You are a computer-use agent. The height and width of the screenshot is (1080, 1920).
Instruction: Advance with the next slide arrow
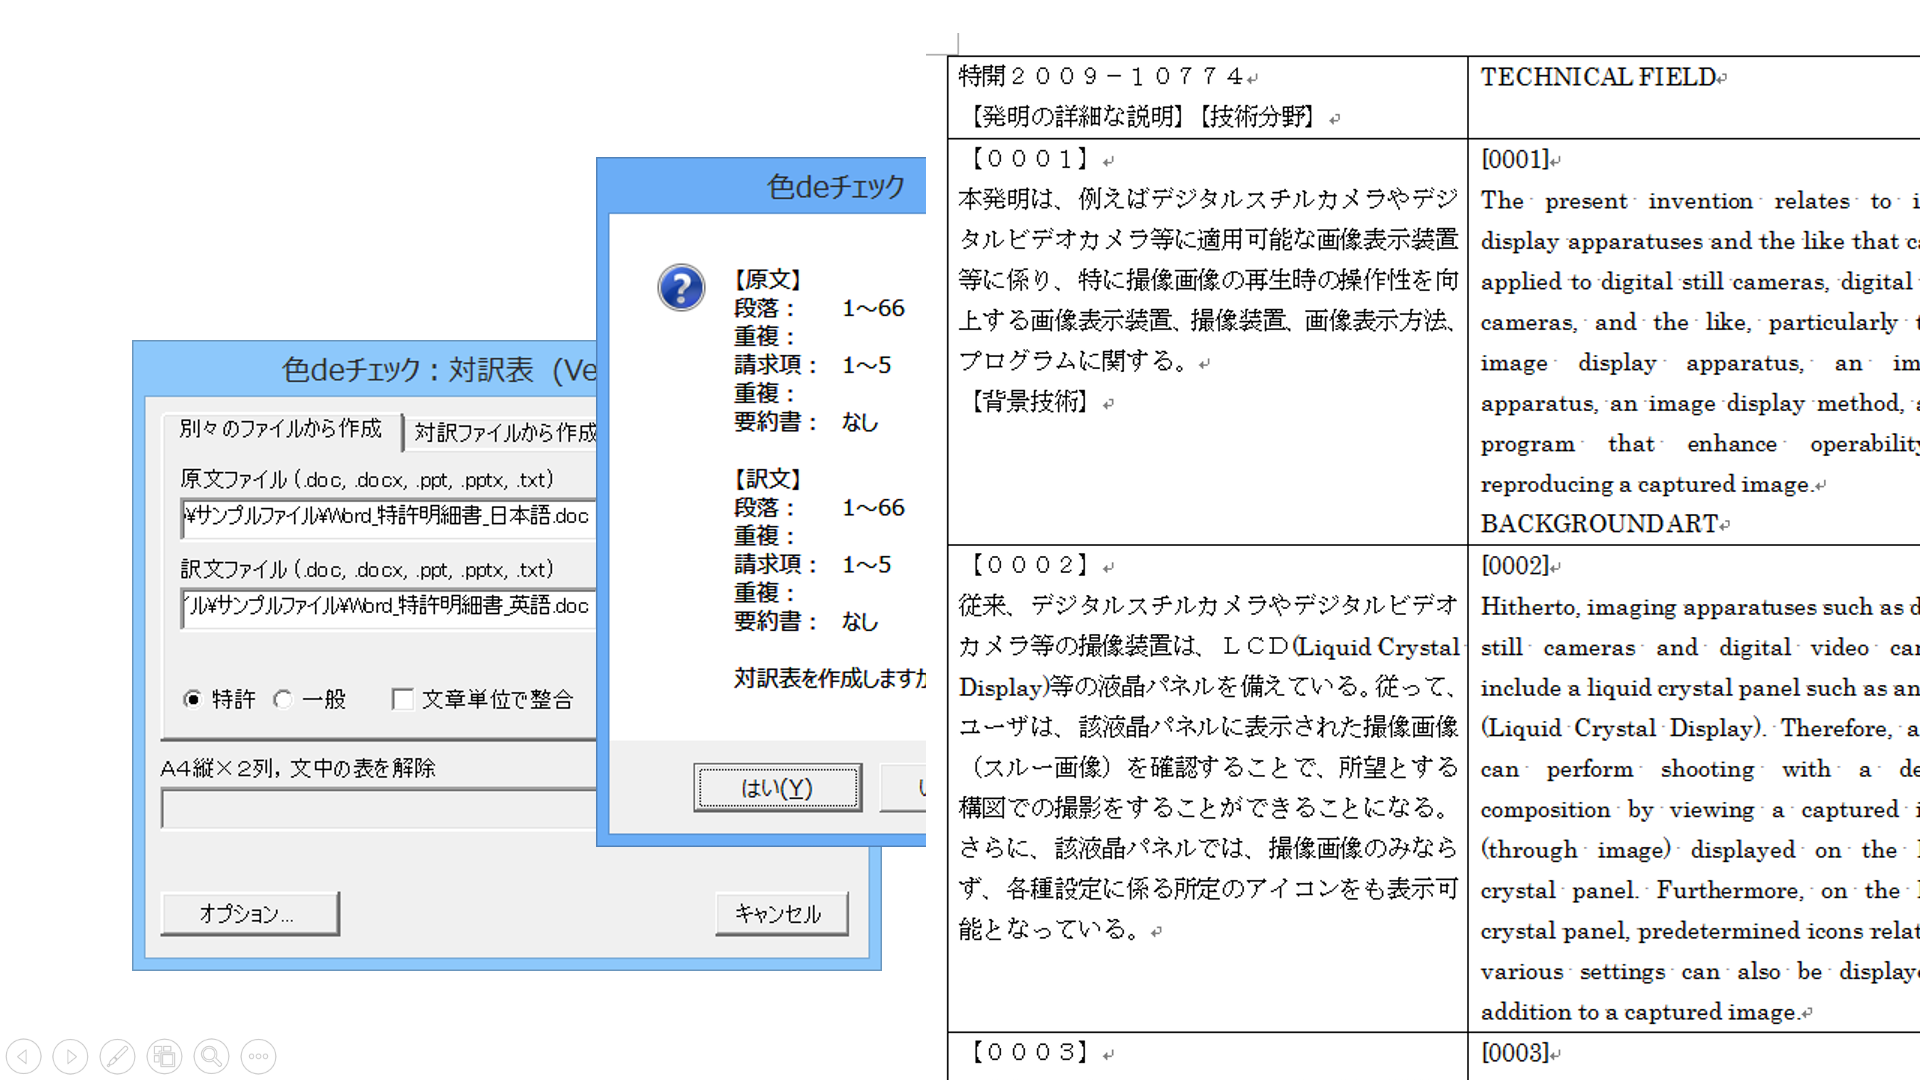coord(70,1056)
